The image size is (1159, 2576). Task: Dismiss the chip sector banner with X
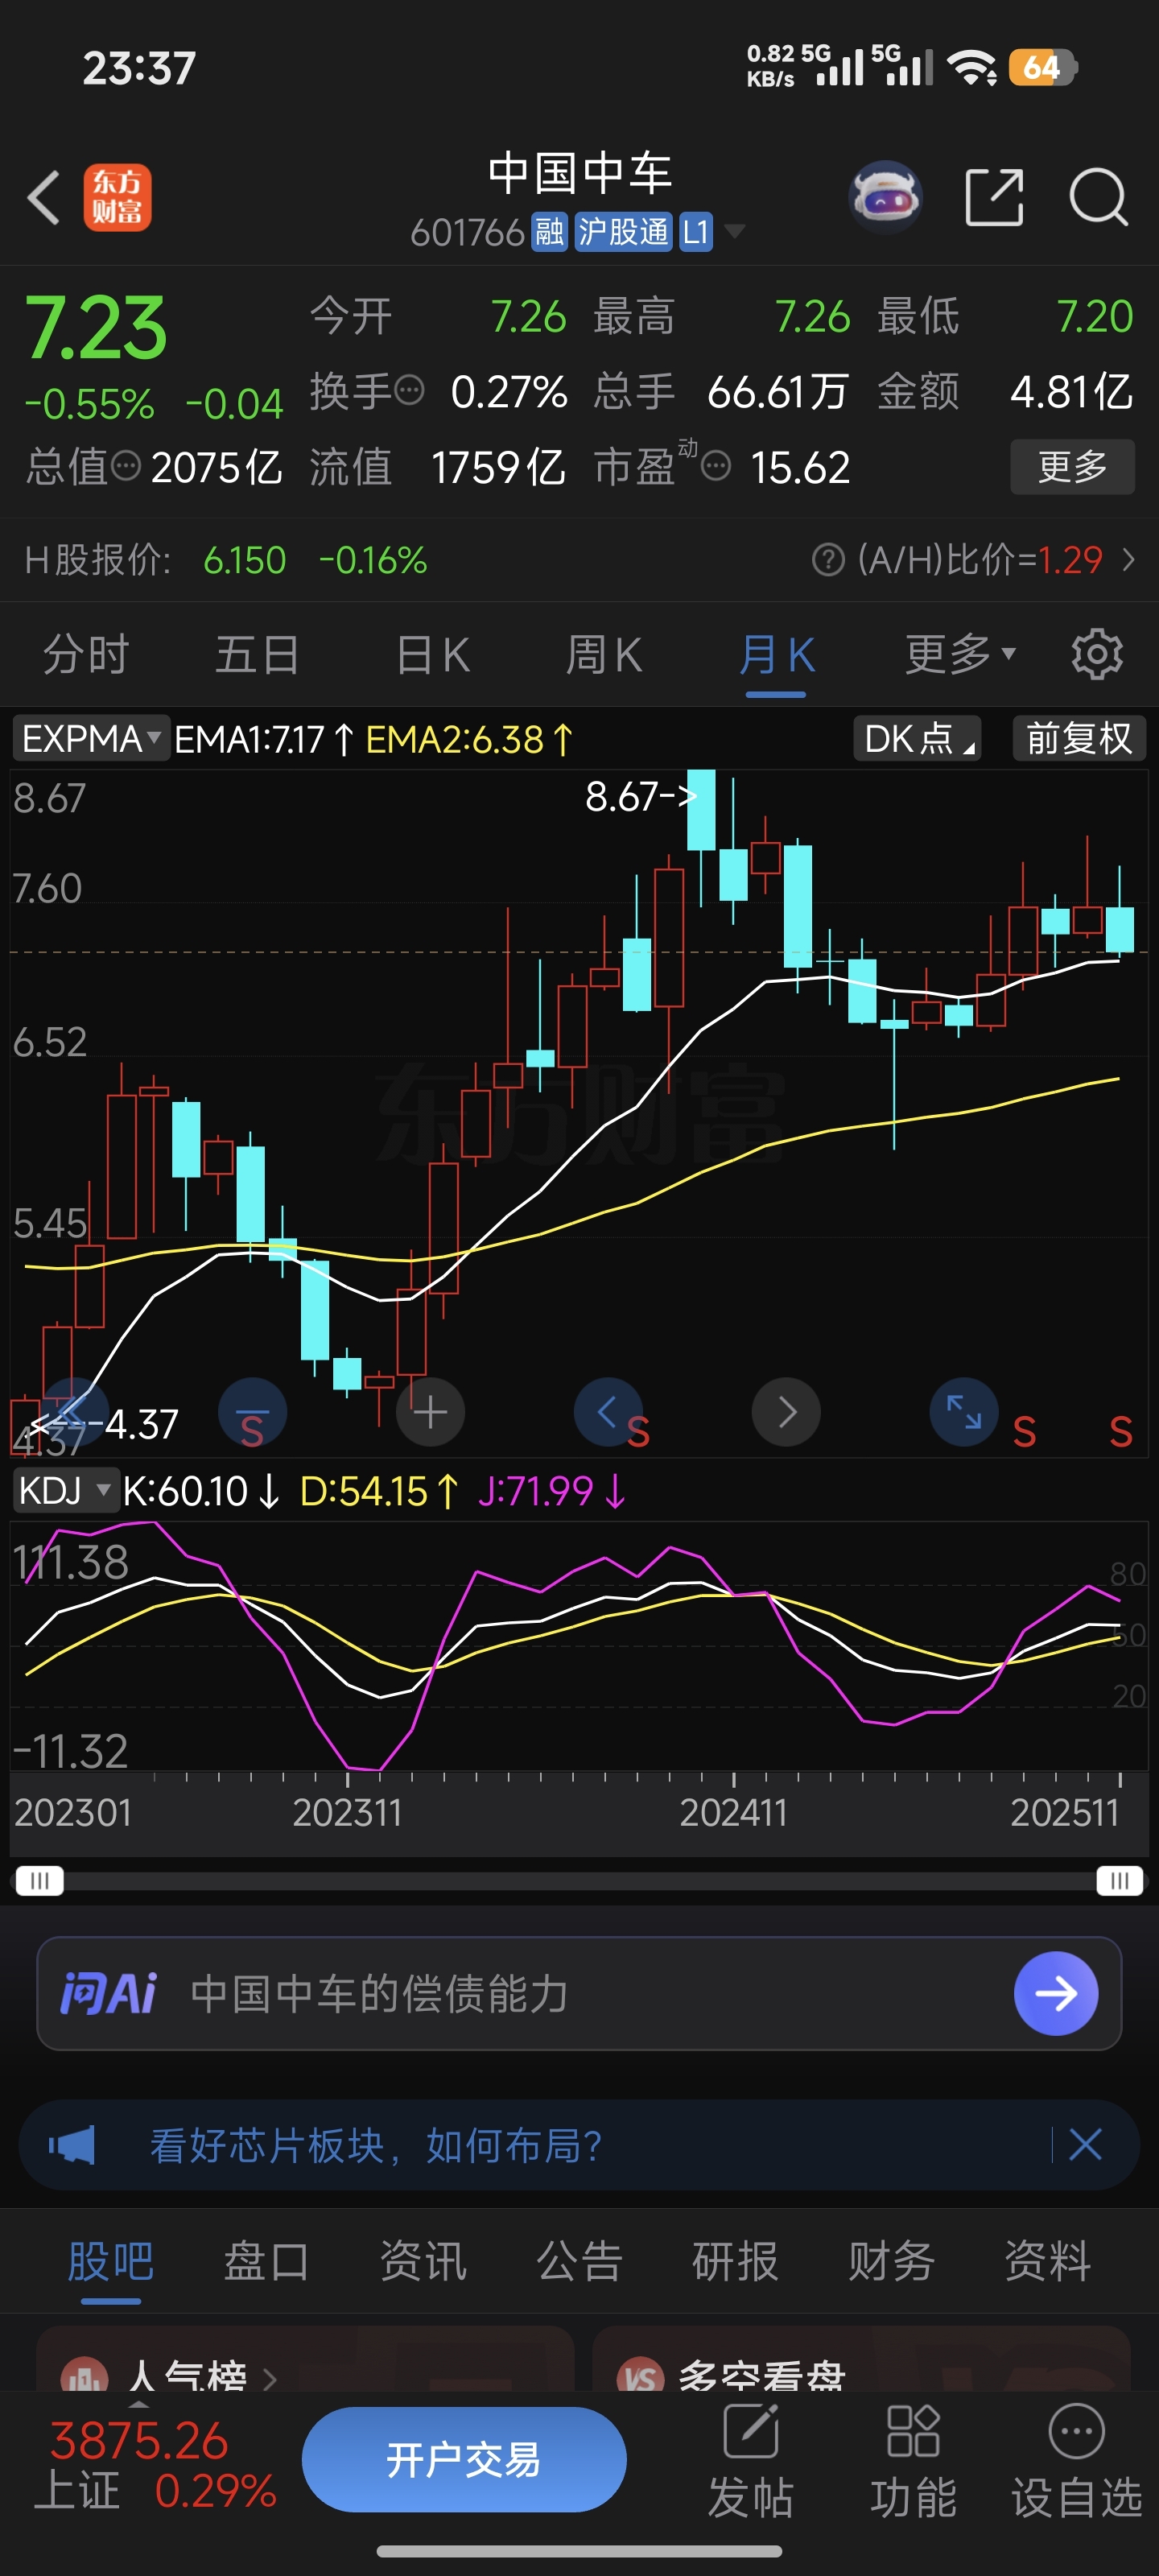click(1085, 2145)
